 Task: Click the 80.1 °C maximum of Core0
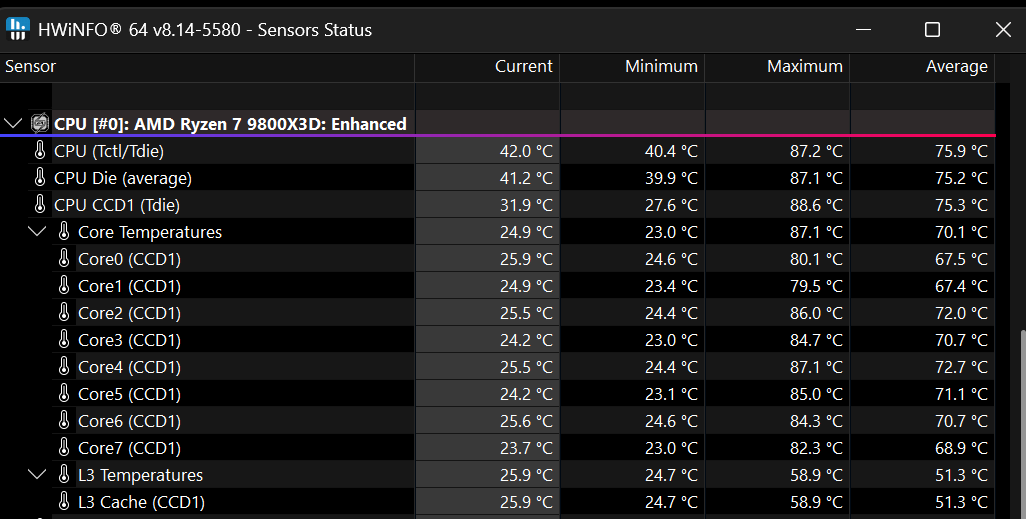click(816, 259)
